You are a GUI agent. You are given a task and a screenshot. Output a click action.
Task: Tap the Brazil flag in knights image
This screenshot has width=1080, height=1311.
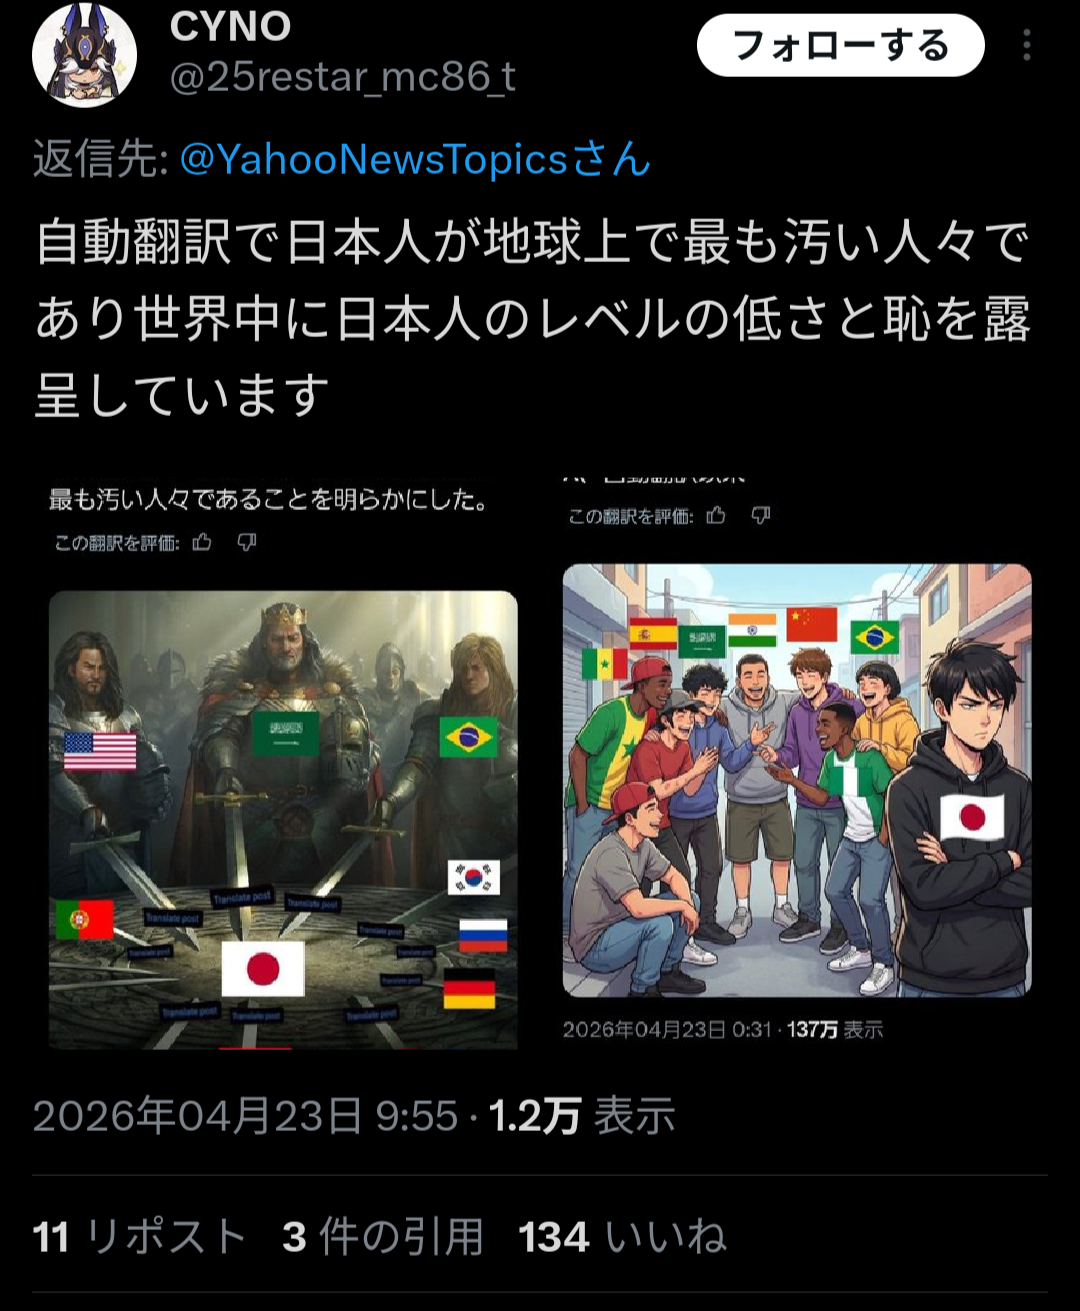coord(468,738)
